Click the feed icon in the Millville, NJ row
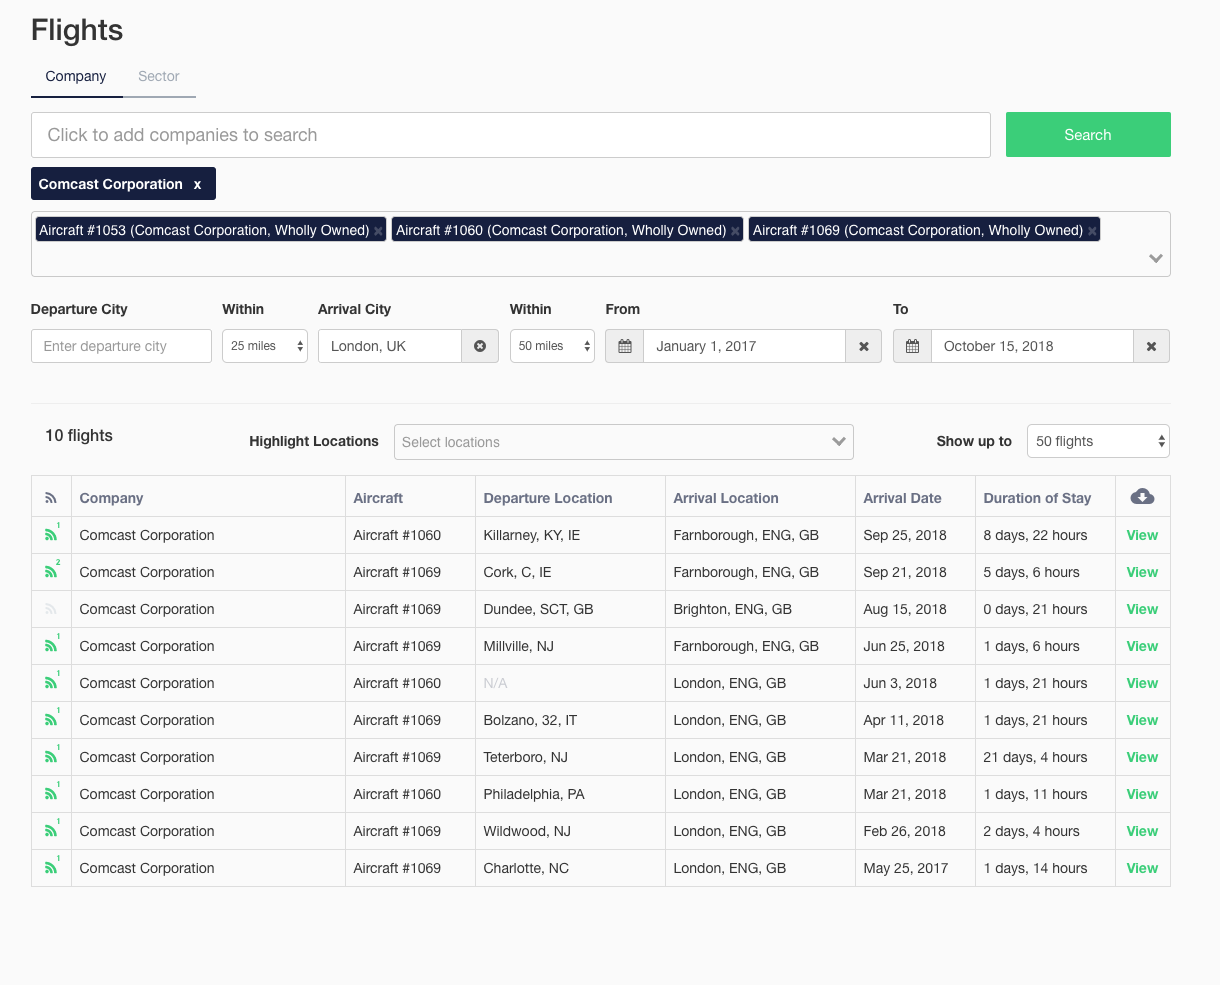This screenshot has width=1220, height=985. (51, 646)
